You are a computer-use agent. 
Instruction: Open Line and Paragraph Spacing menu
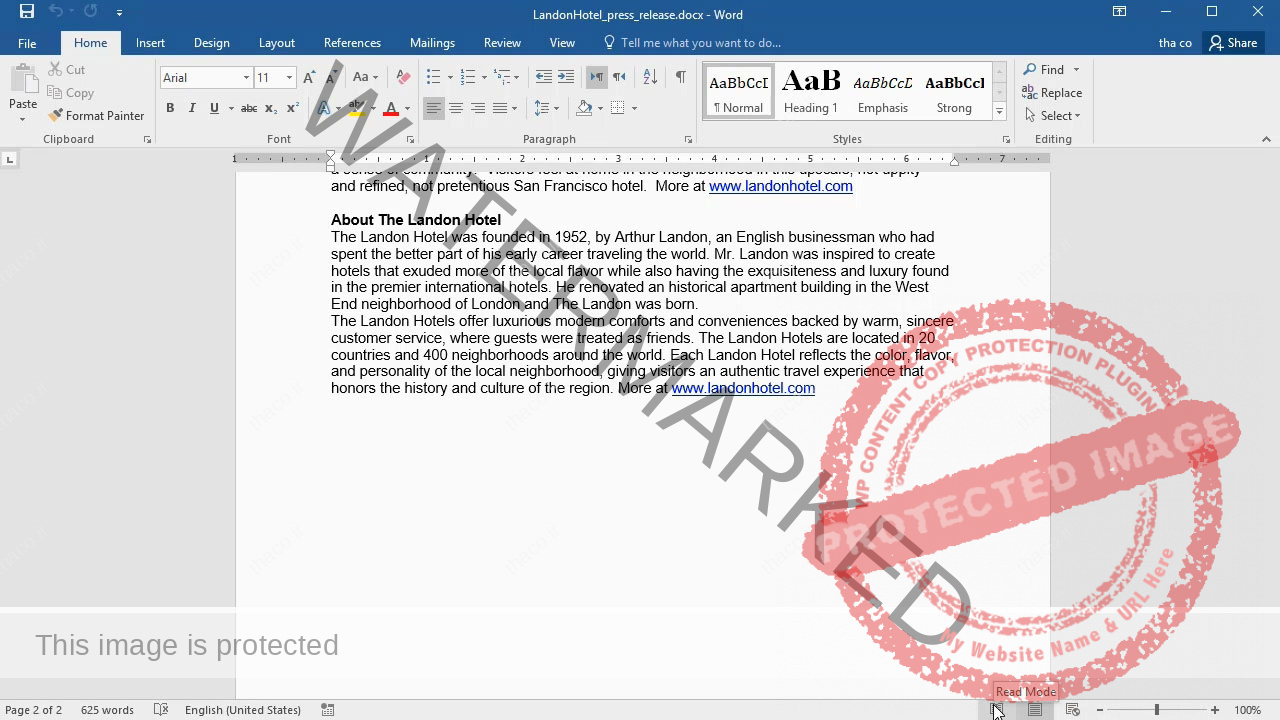(x=546, y=108)
